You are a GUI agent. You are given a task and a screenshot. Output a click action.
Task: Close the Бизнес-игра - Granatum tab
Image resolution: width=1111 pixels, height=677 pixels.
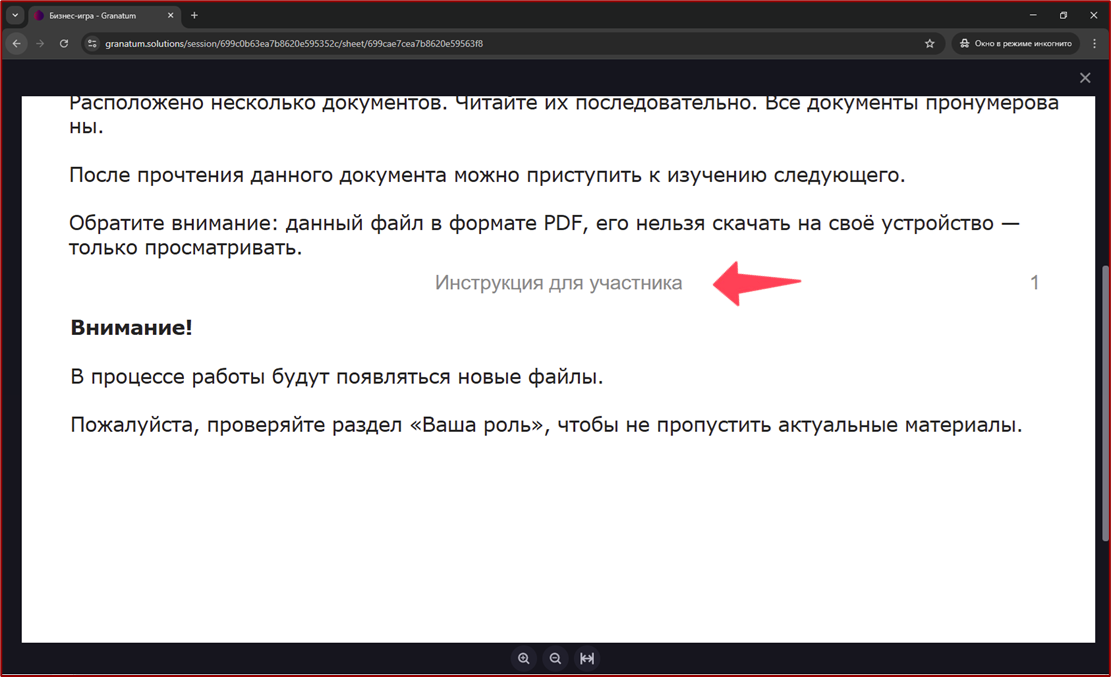(171, 16)
